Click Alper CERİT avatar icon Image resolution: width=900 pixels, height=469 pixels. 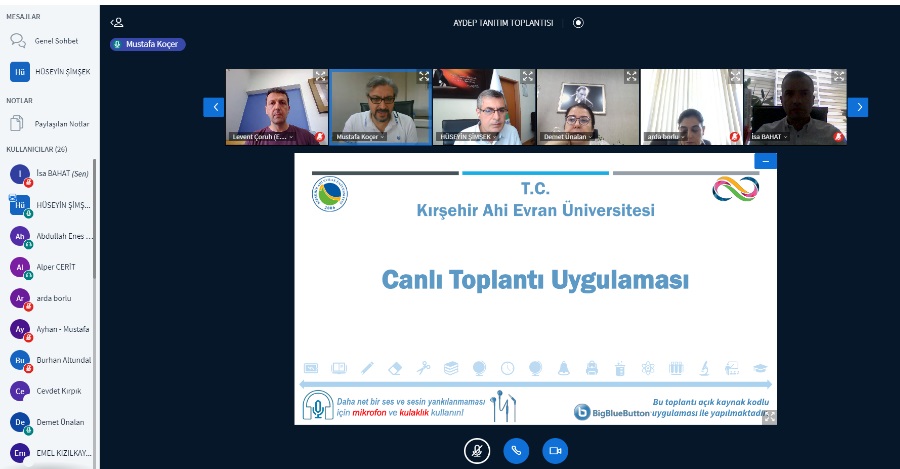[20, 267]
